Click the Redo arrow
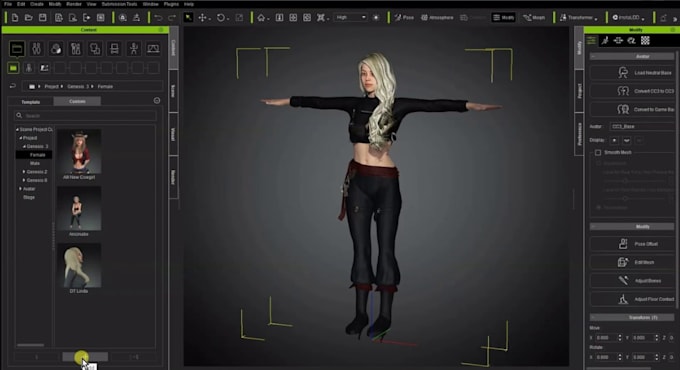 point(172,18)
